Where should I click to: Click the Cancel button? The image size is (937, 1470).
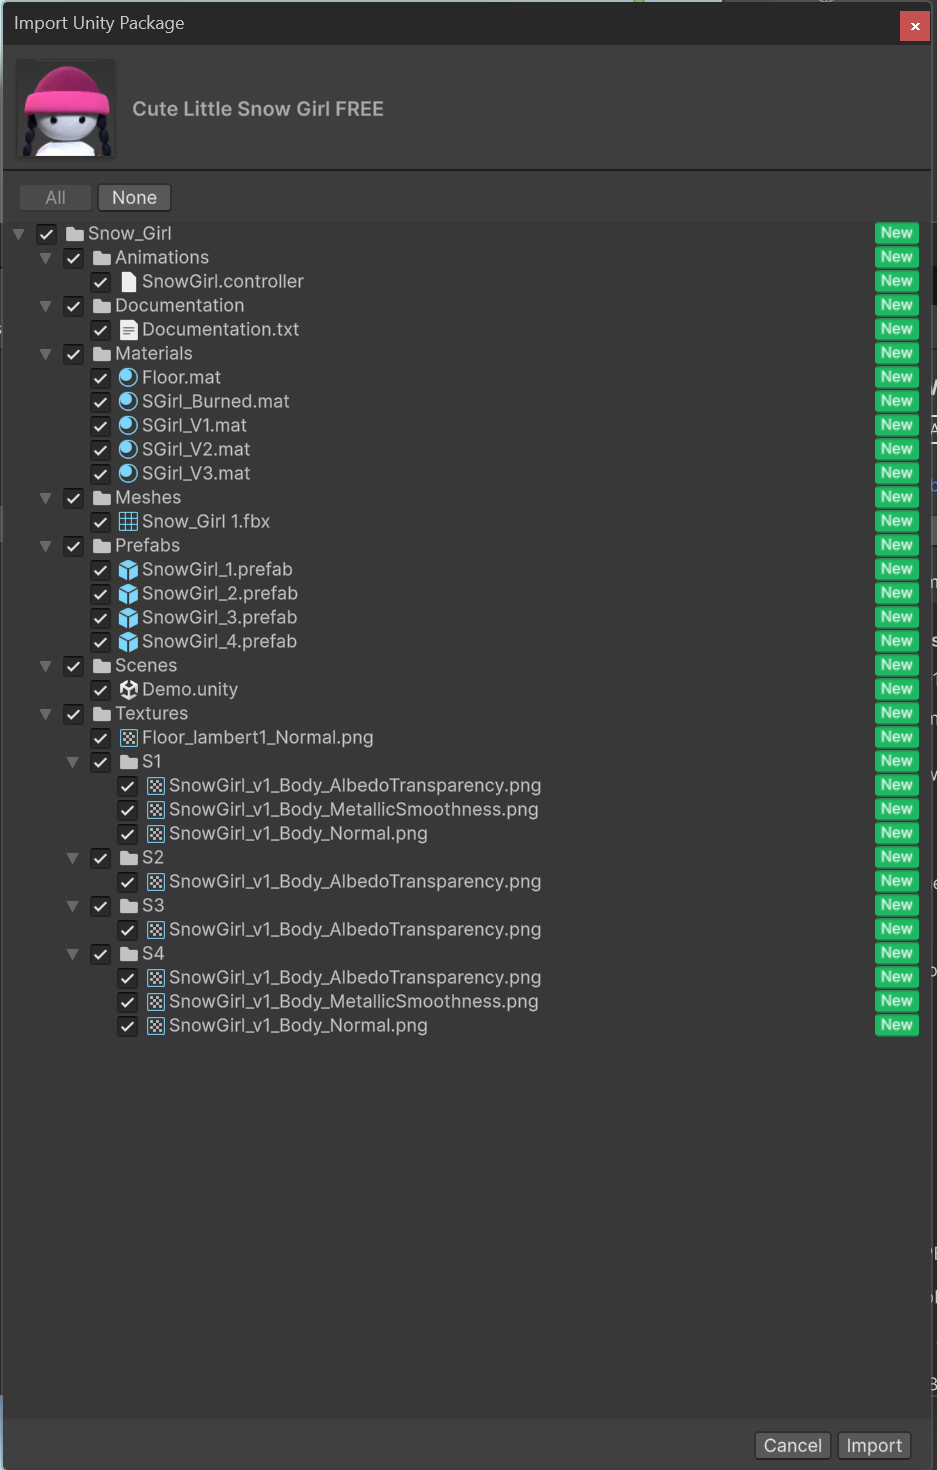792,1445
